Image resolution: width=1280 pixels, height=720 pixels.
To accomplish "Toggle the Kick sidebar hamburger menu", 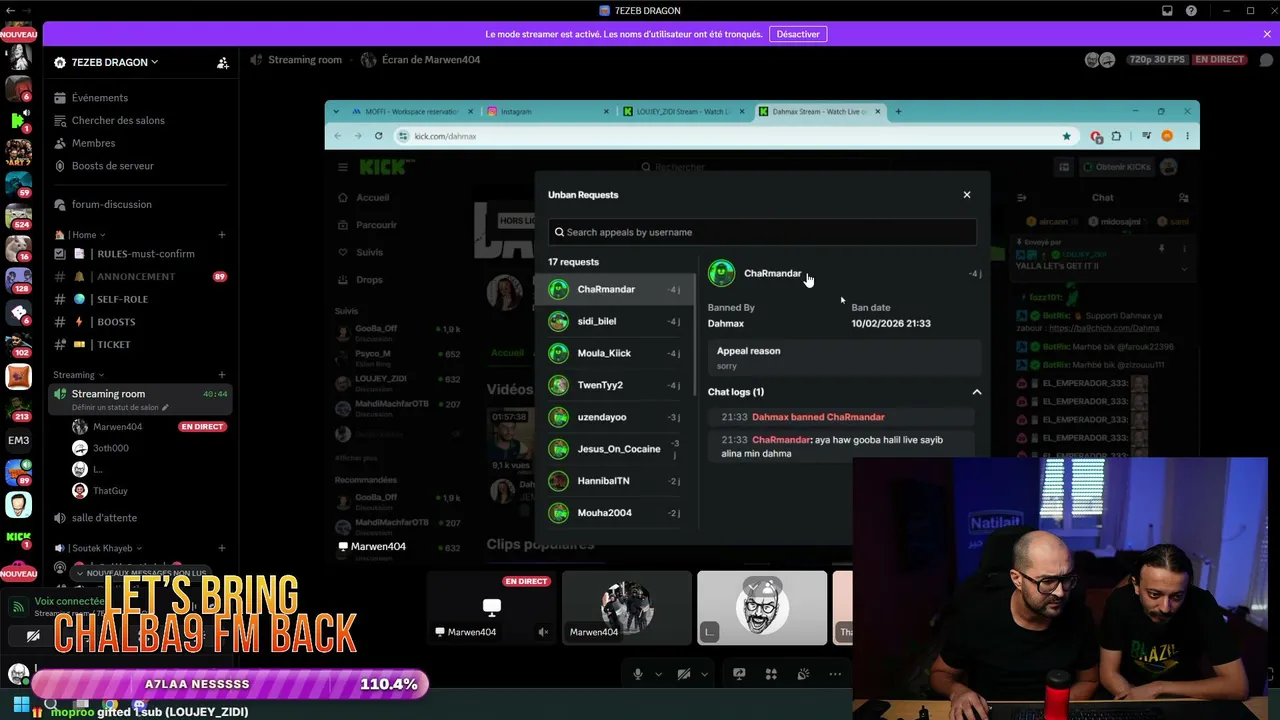I will point(342,167).
